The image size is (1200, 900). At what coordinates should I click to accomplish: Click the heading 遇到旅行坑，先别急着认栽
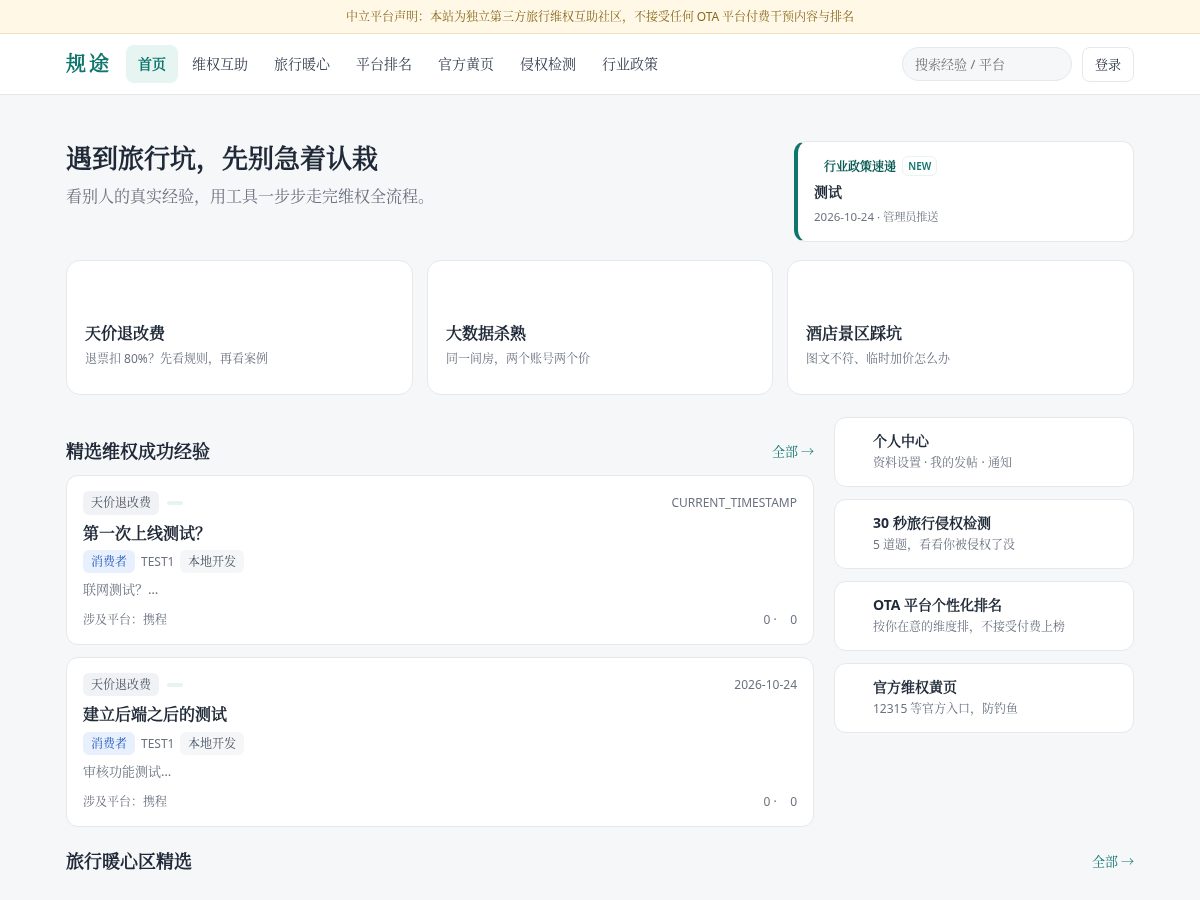[x=222, y=159]
